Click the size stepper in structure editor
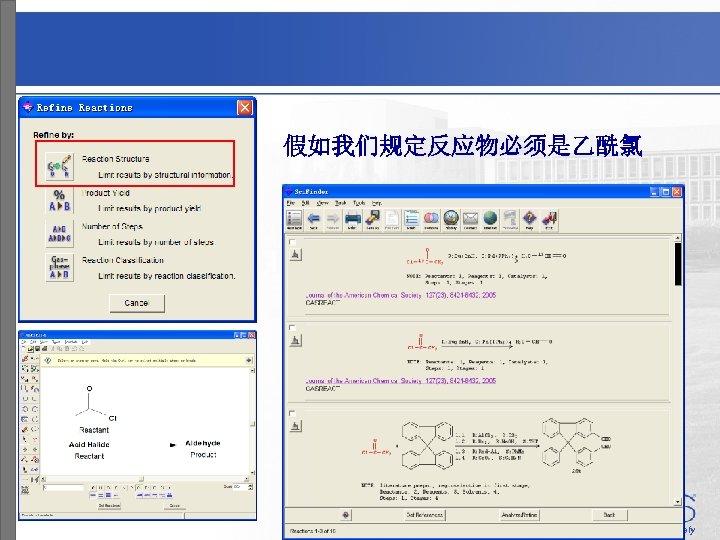 coord(250,487)
